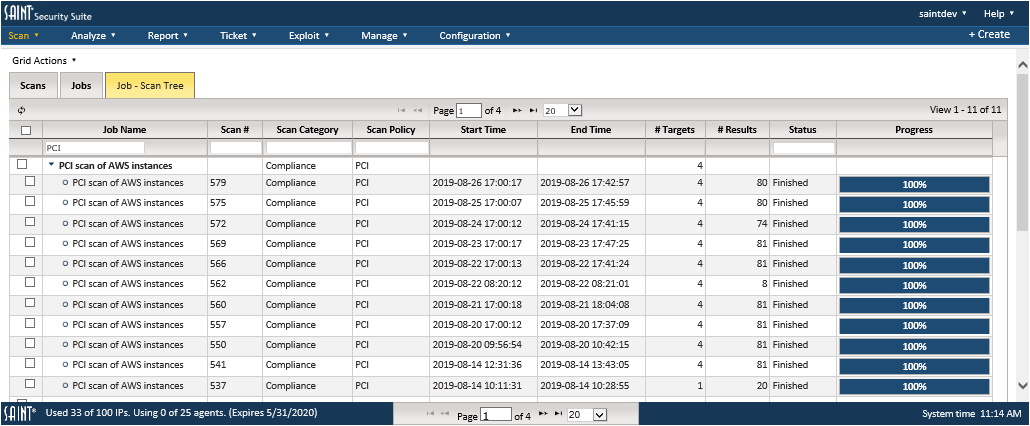Check the box for scan 575
This screenshot has height=426, width=1030.
(x=30, y=202)
